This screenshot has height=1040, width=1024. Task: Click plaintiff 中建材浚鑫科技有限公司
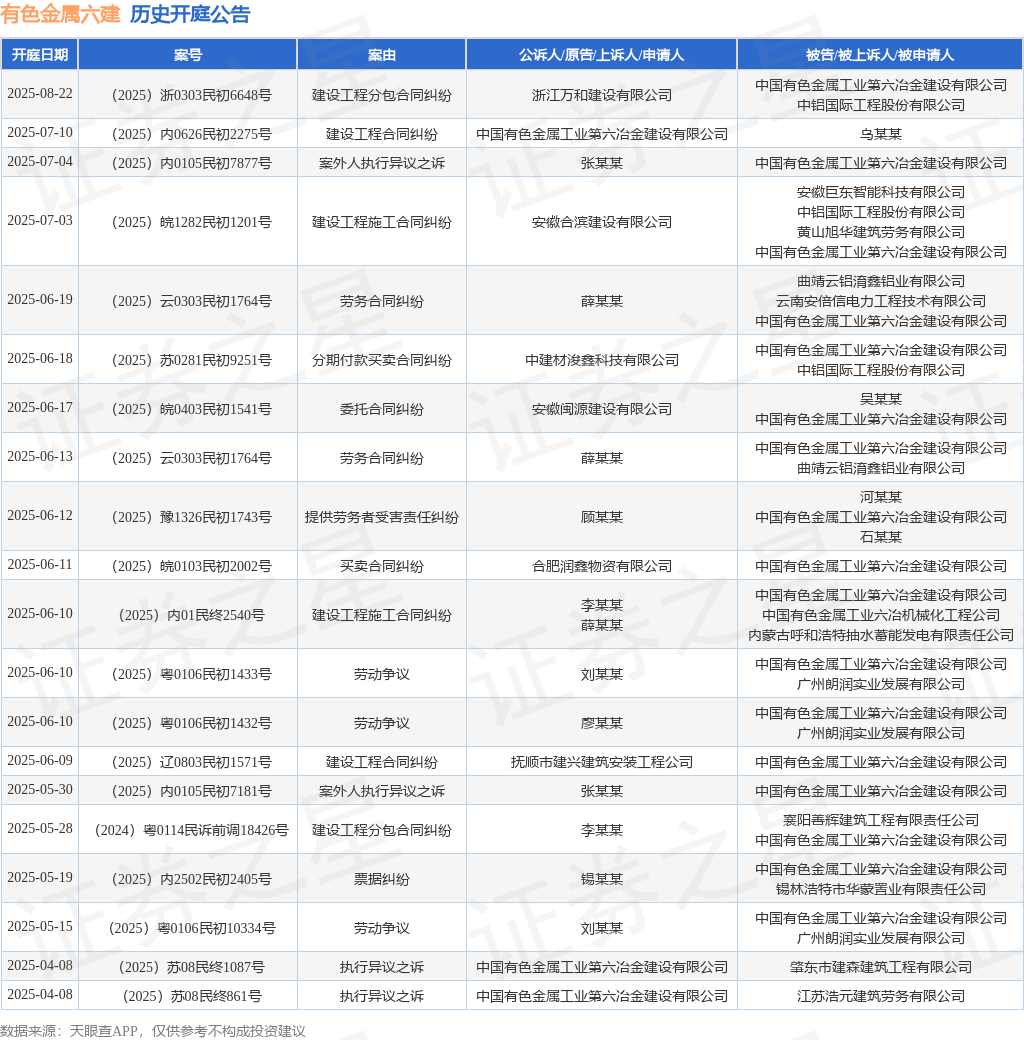click(x=602, y=360)
